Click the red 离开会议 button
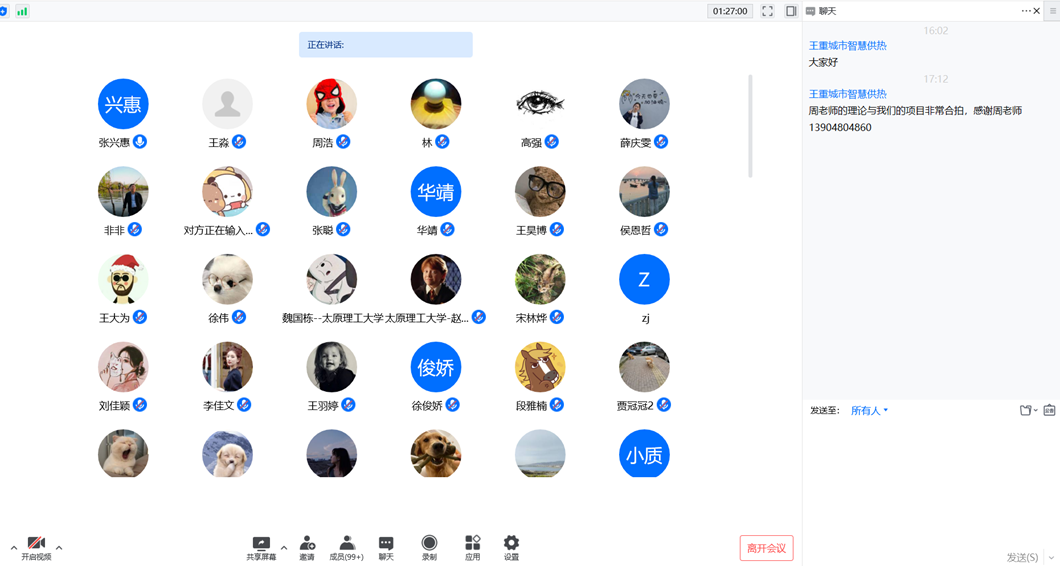1060x566 pixels. (766, 548)
